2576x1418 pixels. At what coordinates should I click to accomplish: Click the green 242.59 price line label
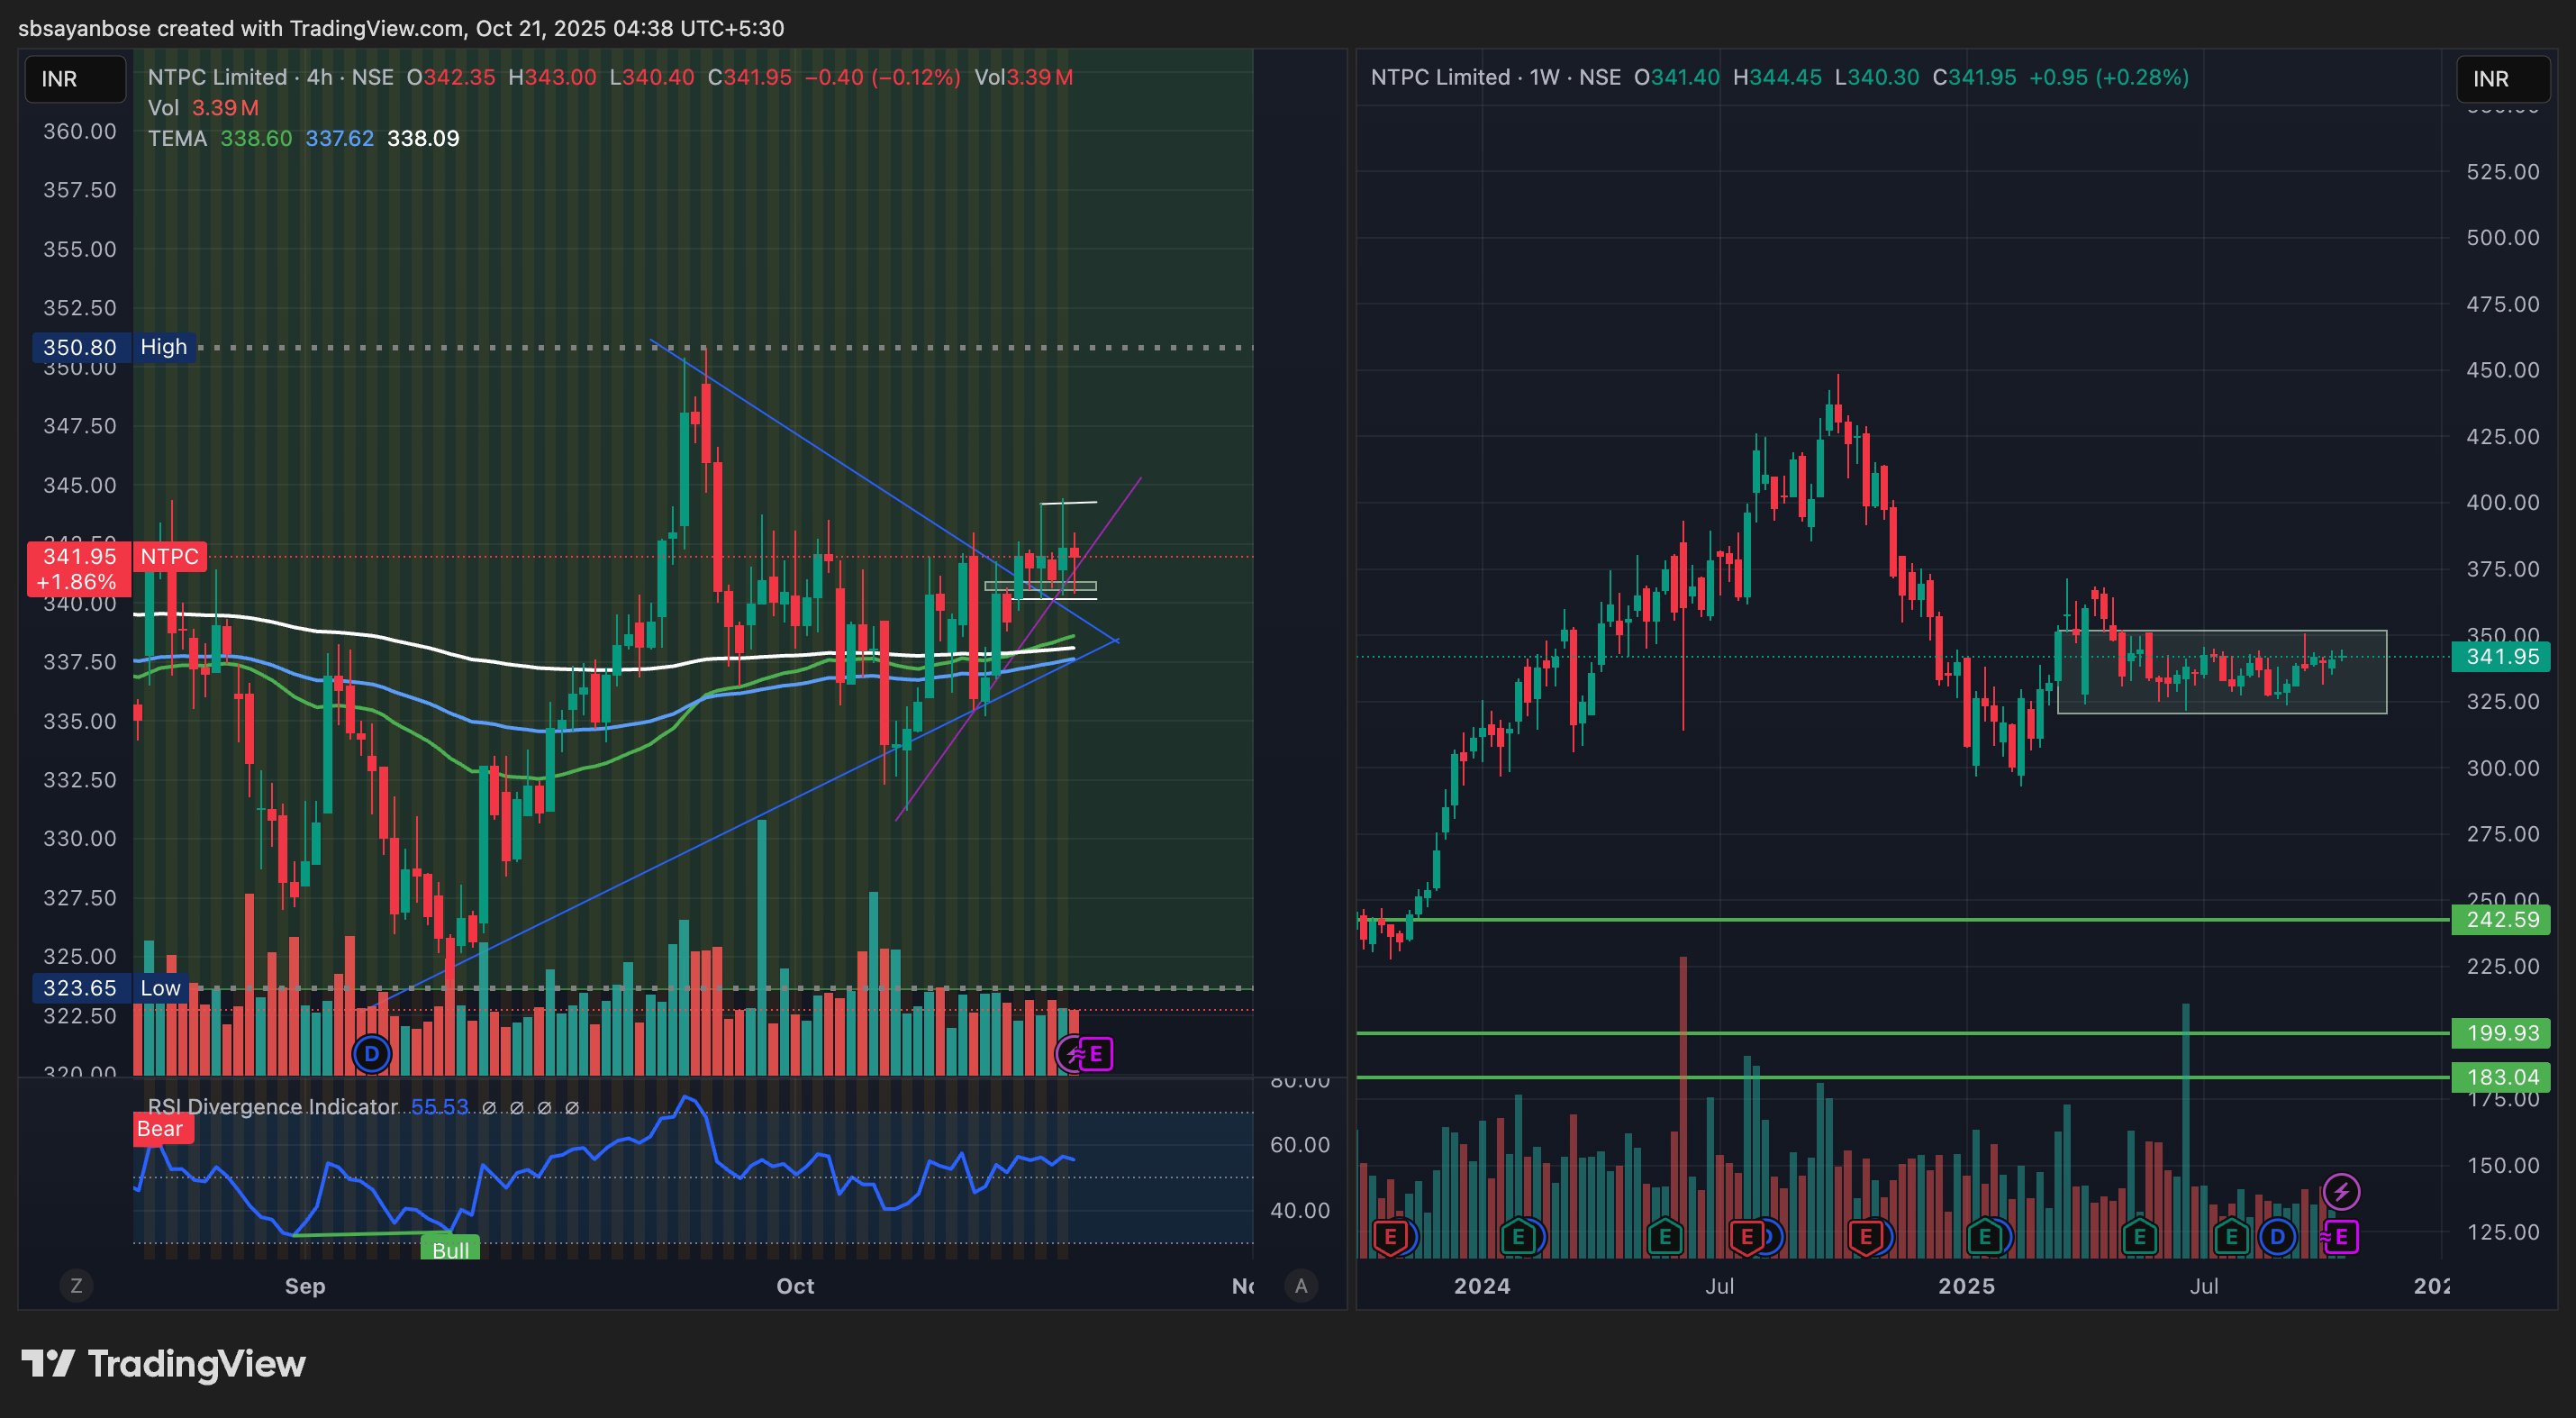(2501, 919)
